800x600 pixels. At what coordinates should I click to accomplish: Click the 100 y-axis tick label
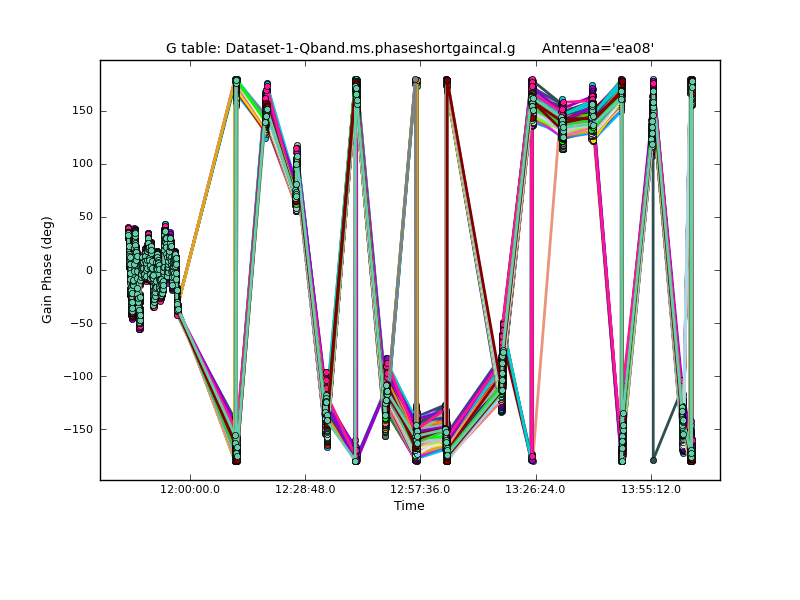(x=83, y=164)
